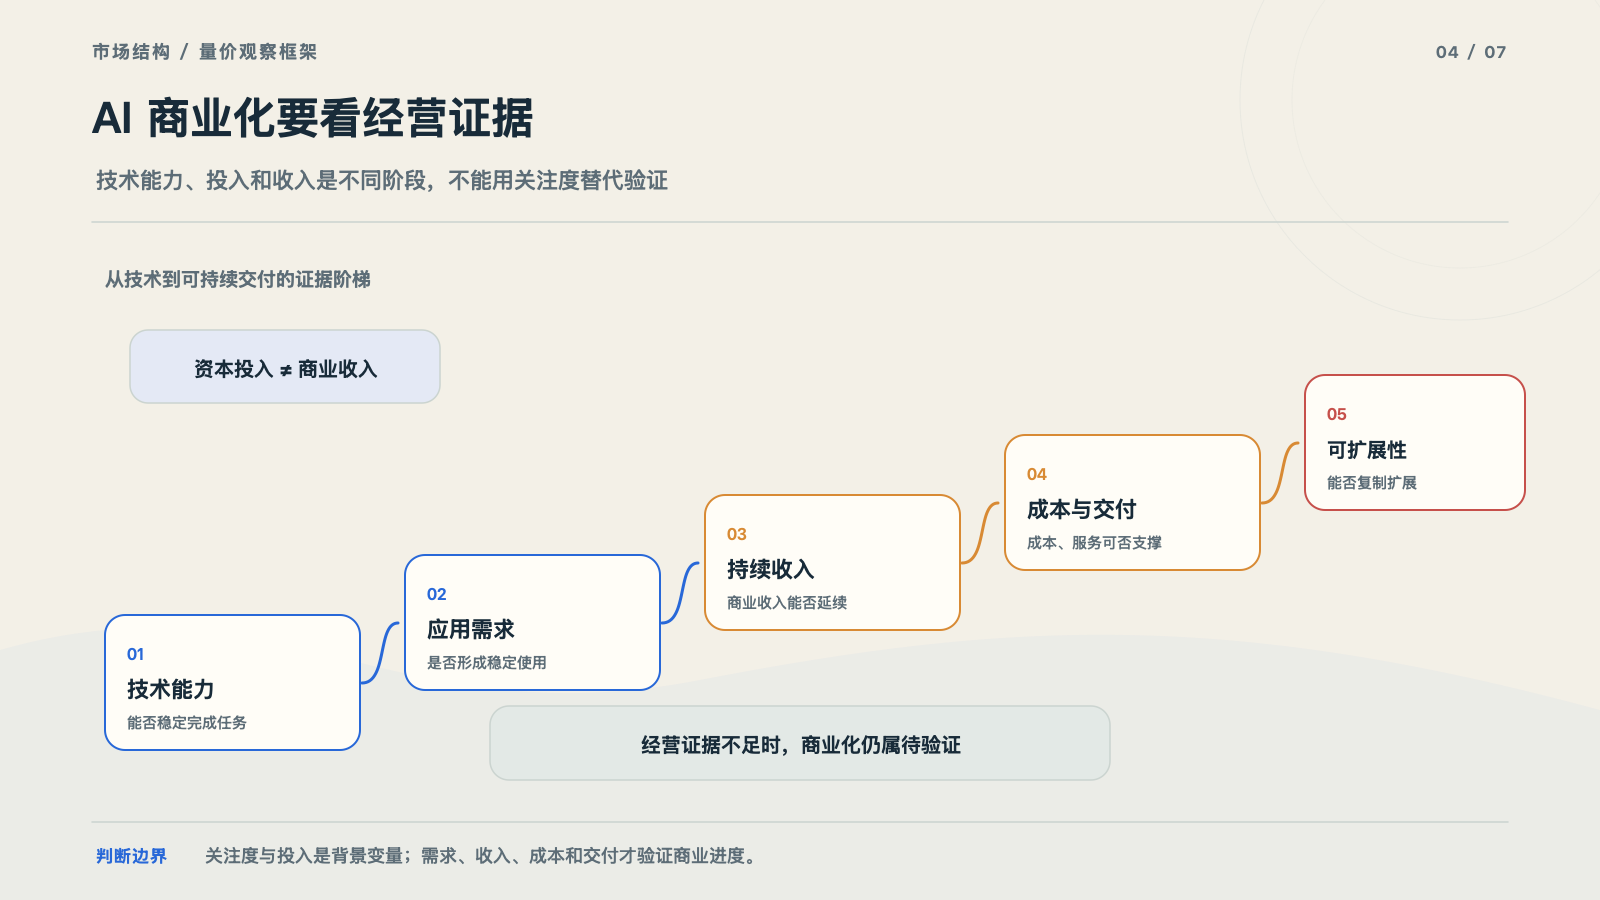
Task: Select breadcrumb text '市场结构 / 量价观察框架'
Action: click(x=204, y=52)
